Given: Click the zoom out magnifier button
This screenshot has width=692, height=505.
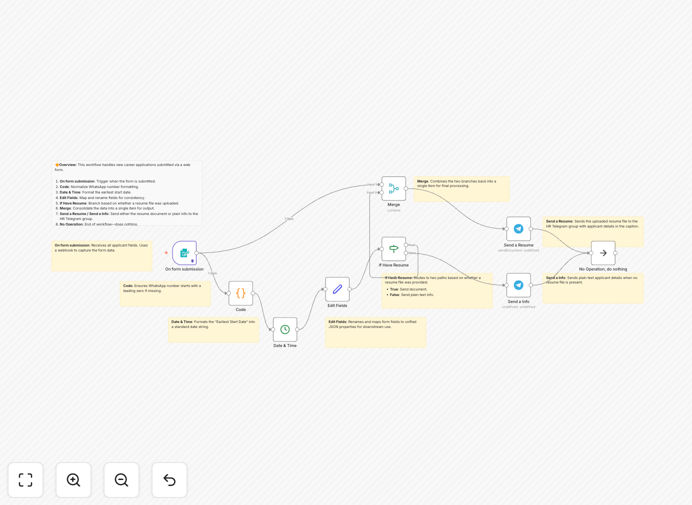Looking at the screenshot, I should click(121, 480).
